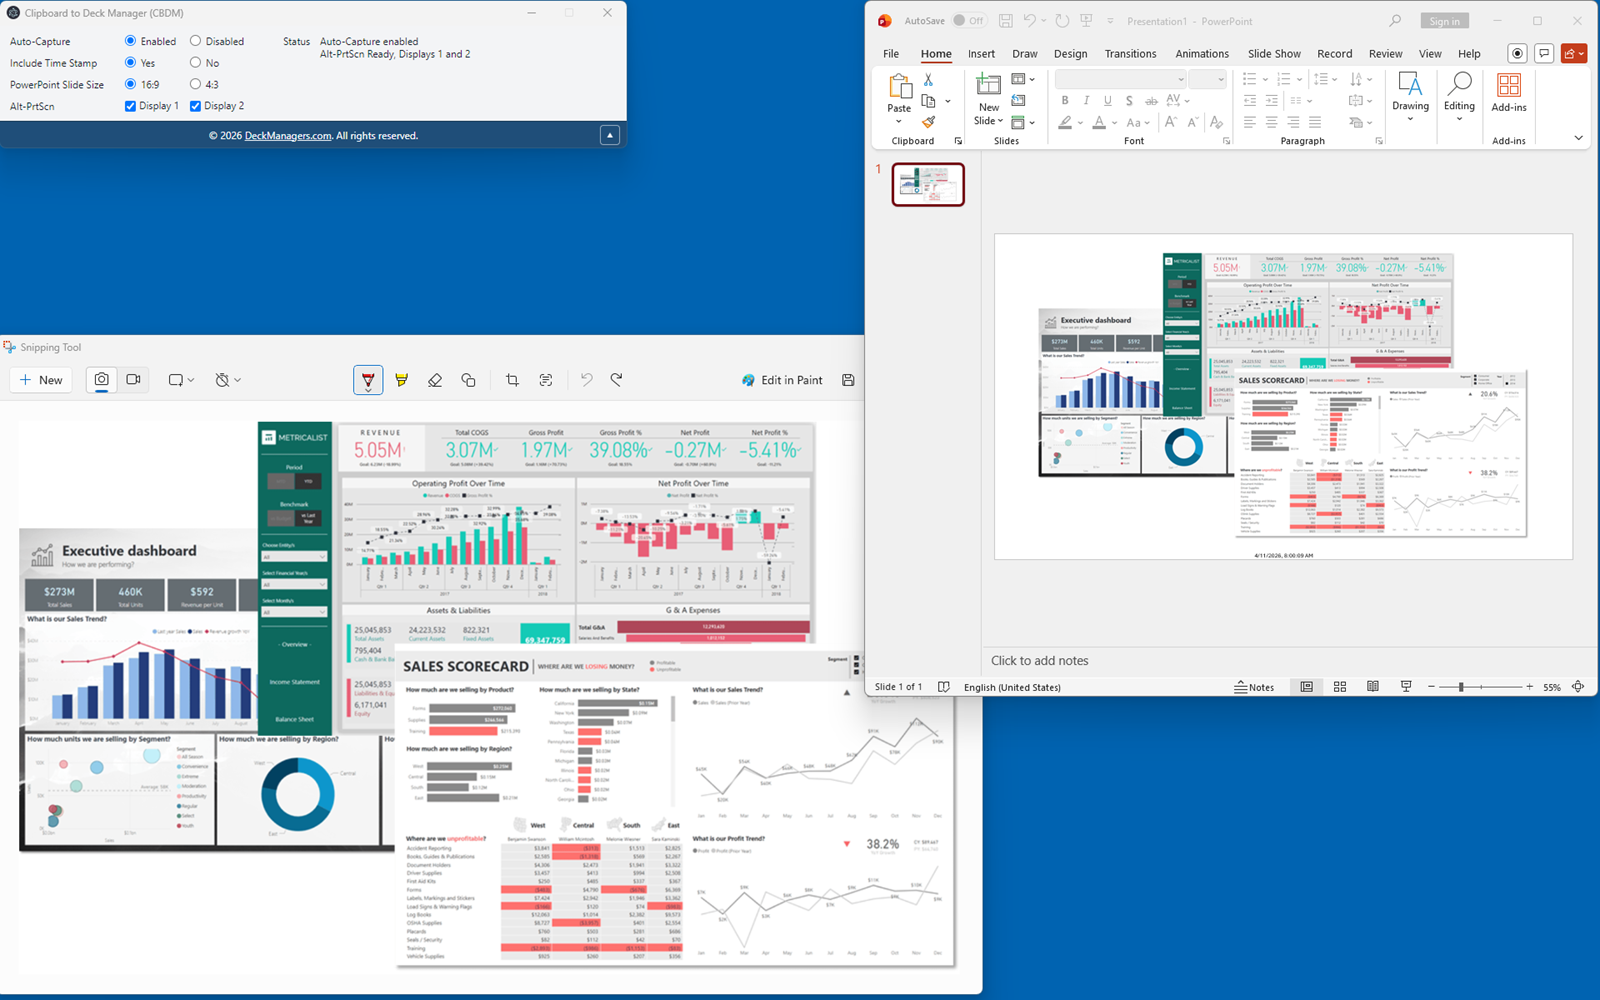Switch Snipping Tool to video recording mode
This screenshot has width=1600, height=1000.
[133, 380]
